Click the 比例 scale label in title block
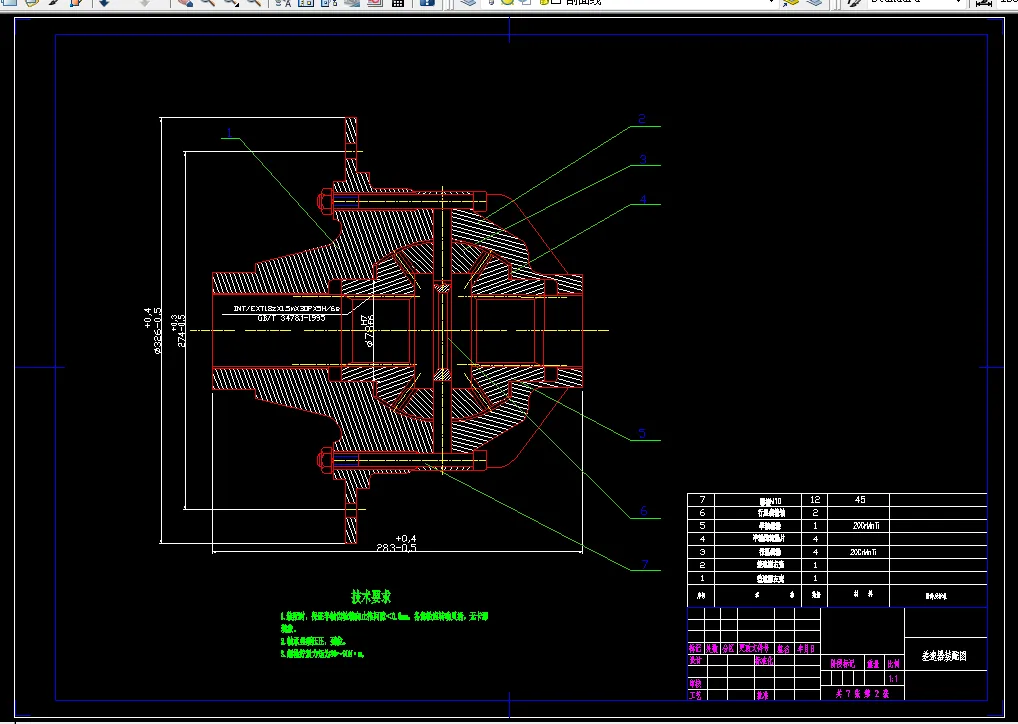The image size is (1018, 724). click(x=894, y=664)
